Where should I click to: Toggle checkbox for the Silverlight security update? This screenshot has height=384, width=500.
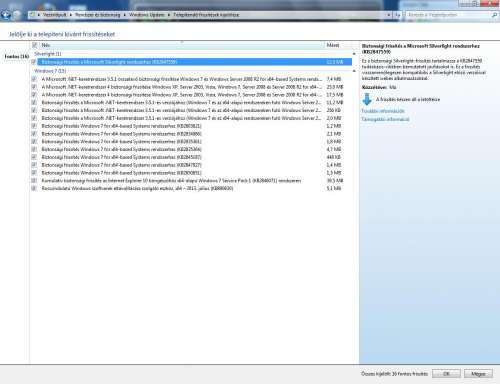(34, 62)
